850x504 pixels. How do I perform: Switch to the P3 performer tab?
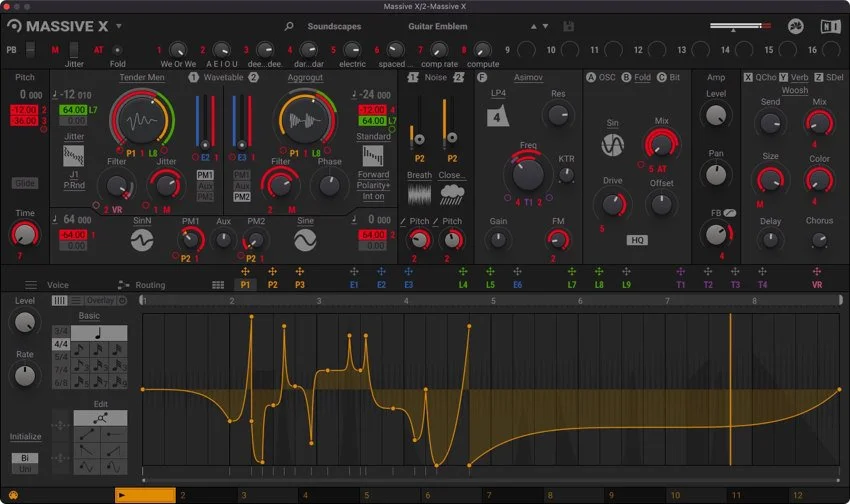pyautogui.click(x=299, y=285)
